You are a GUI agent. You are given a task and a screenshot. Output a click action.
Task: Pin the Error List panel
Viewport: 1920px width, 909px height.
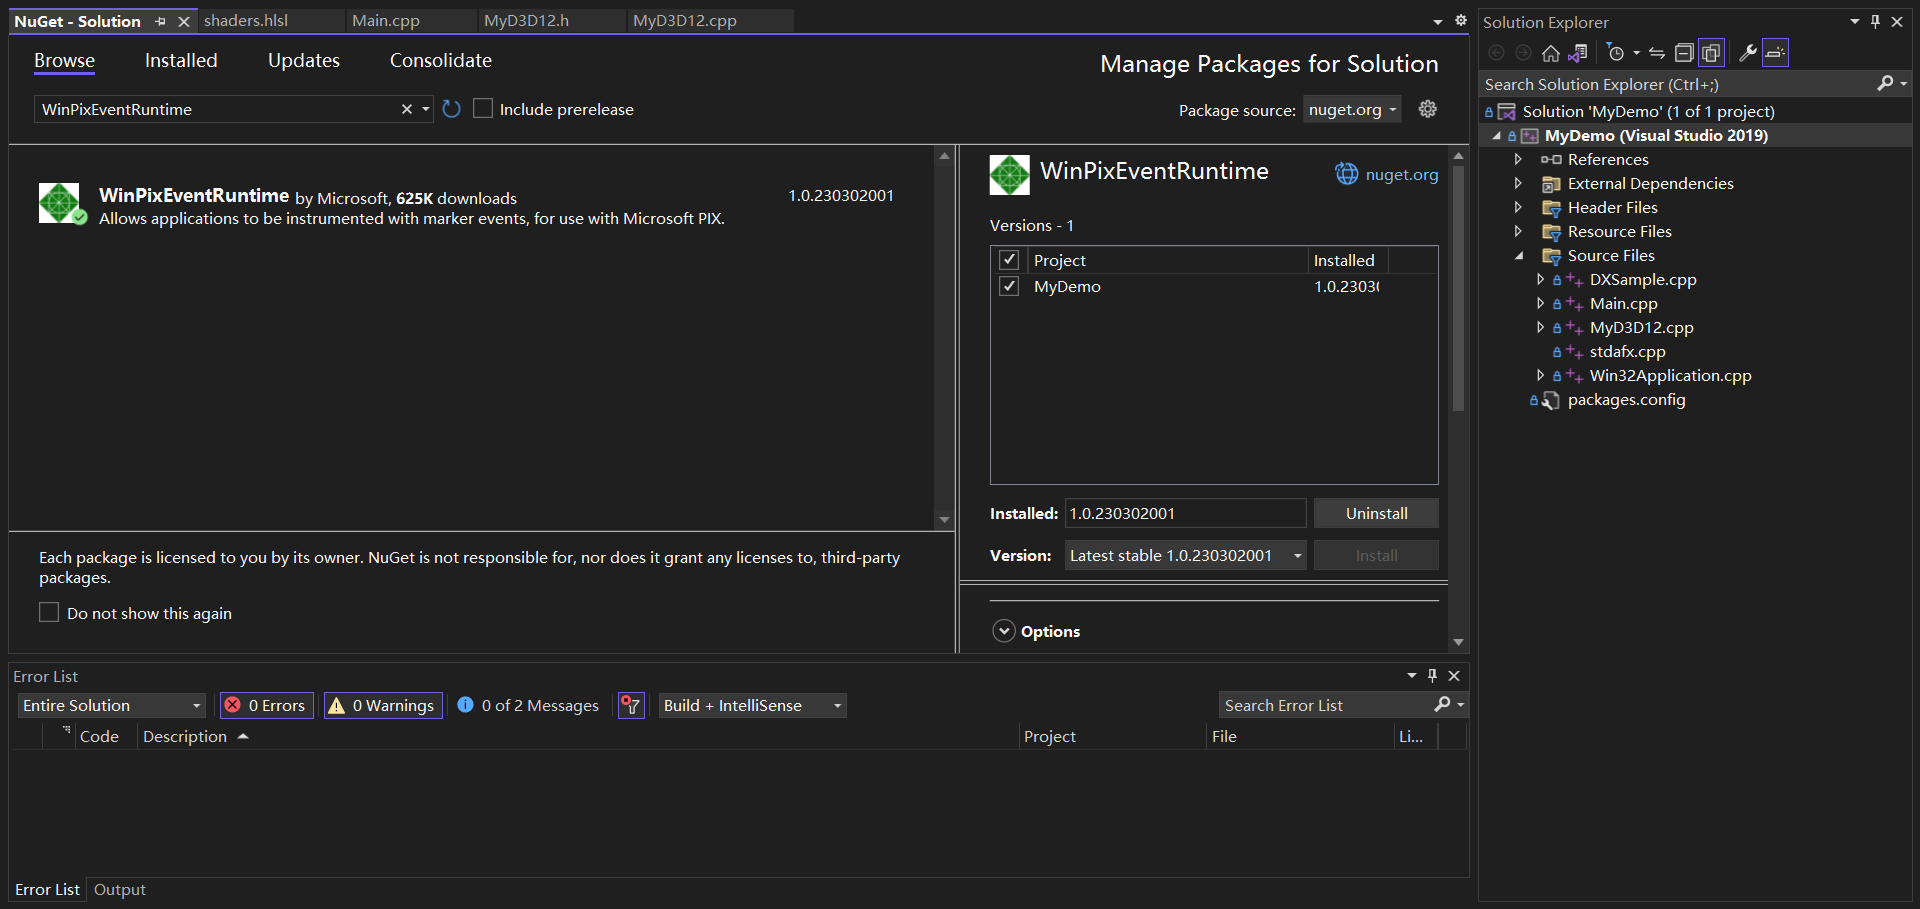coord(1432,676)
